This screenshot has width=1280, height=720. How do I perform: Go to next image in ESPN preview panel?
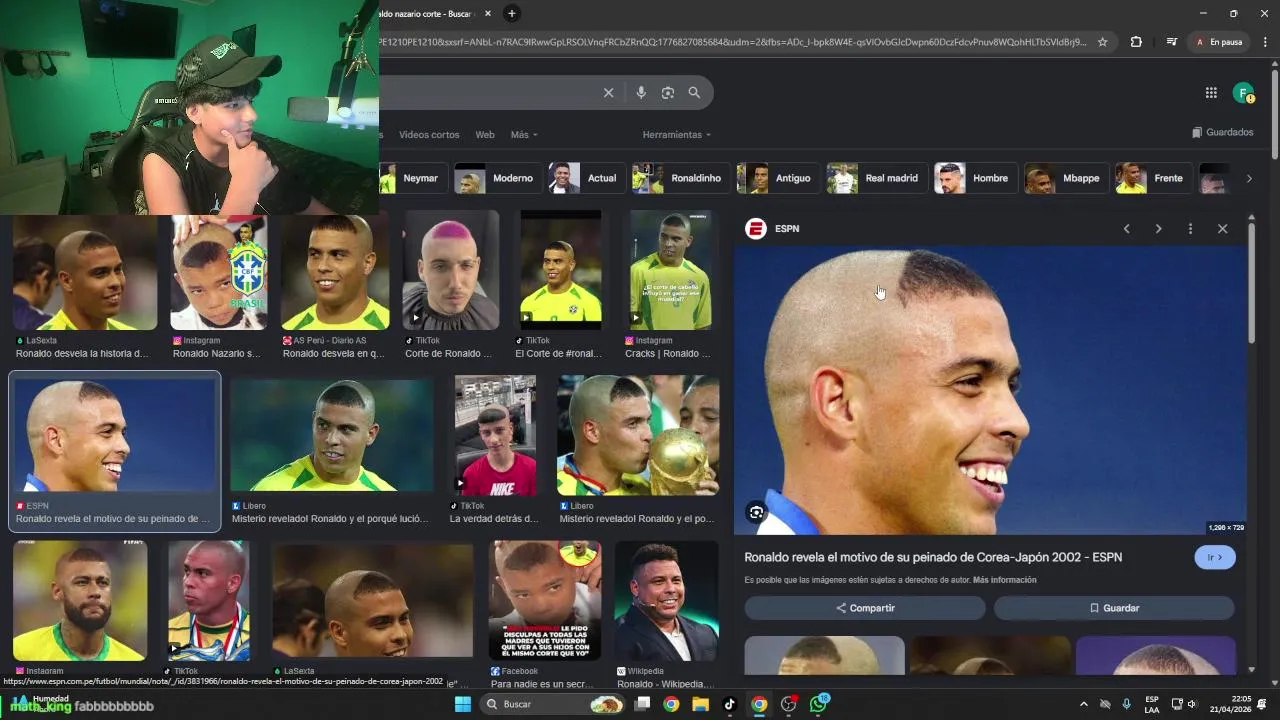tap(1158, 229)
